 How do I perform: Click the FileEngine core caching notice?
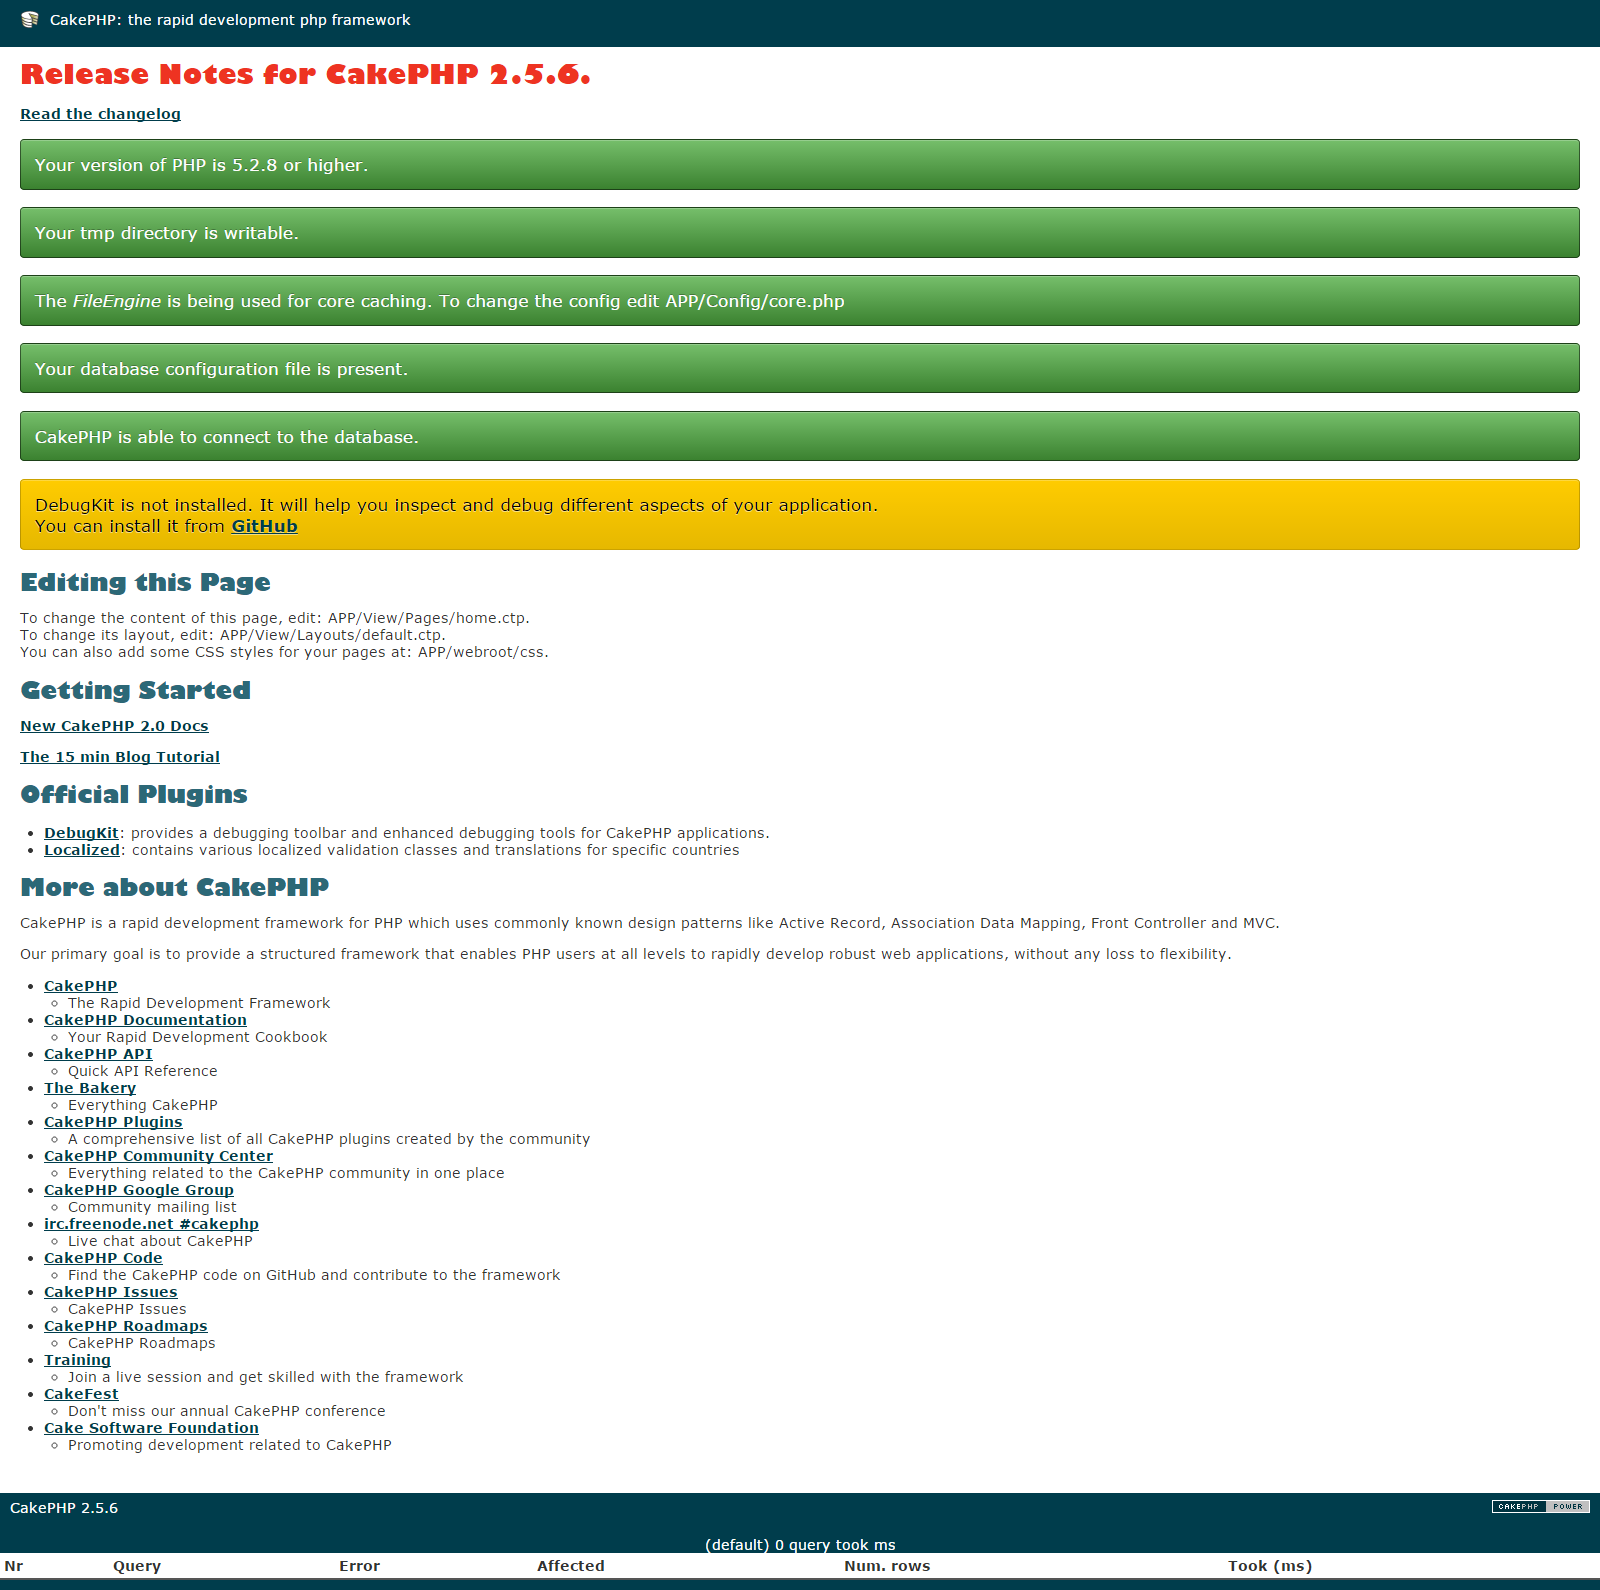click(800, 301)
